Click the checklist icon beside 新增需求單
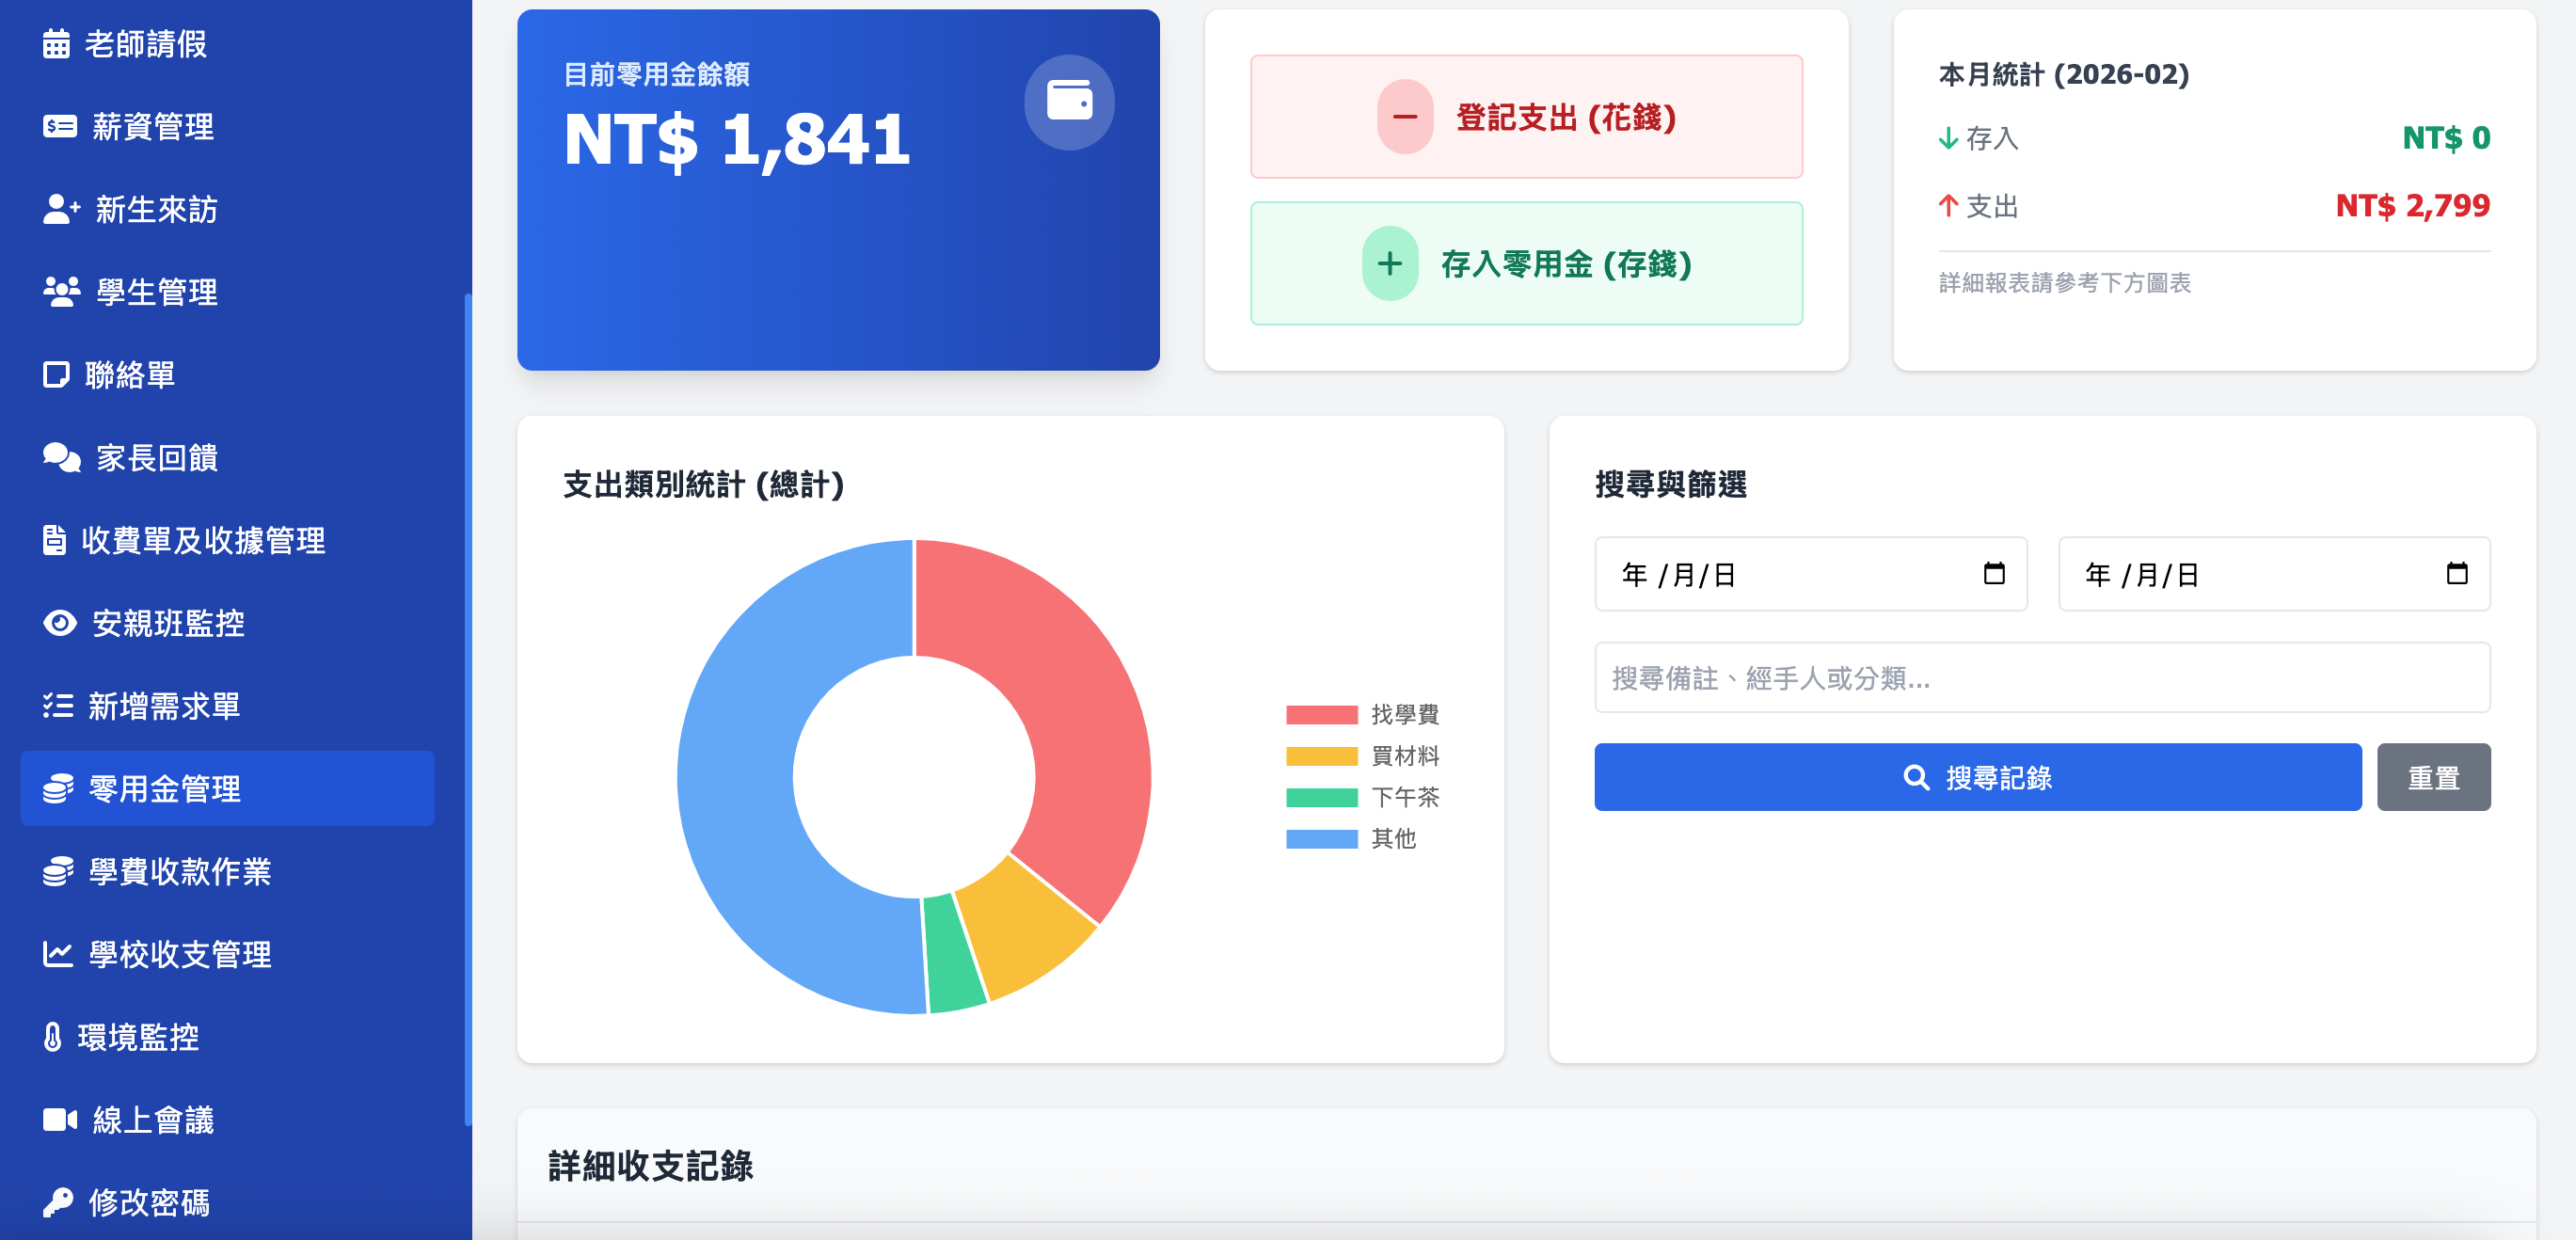Image resolution: width=2576 pixels, height=1240 pixels. (x=58, y=706)
